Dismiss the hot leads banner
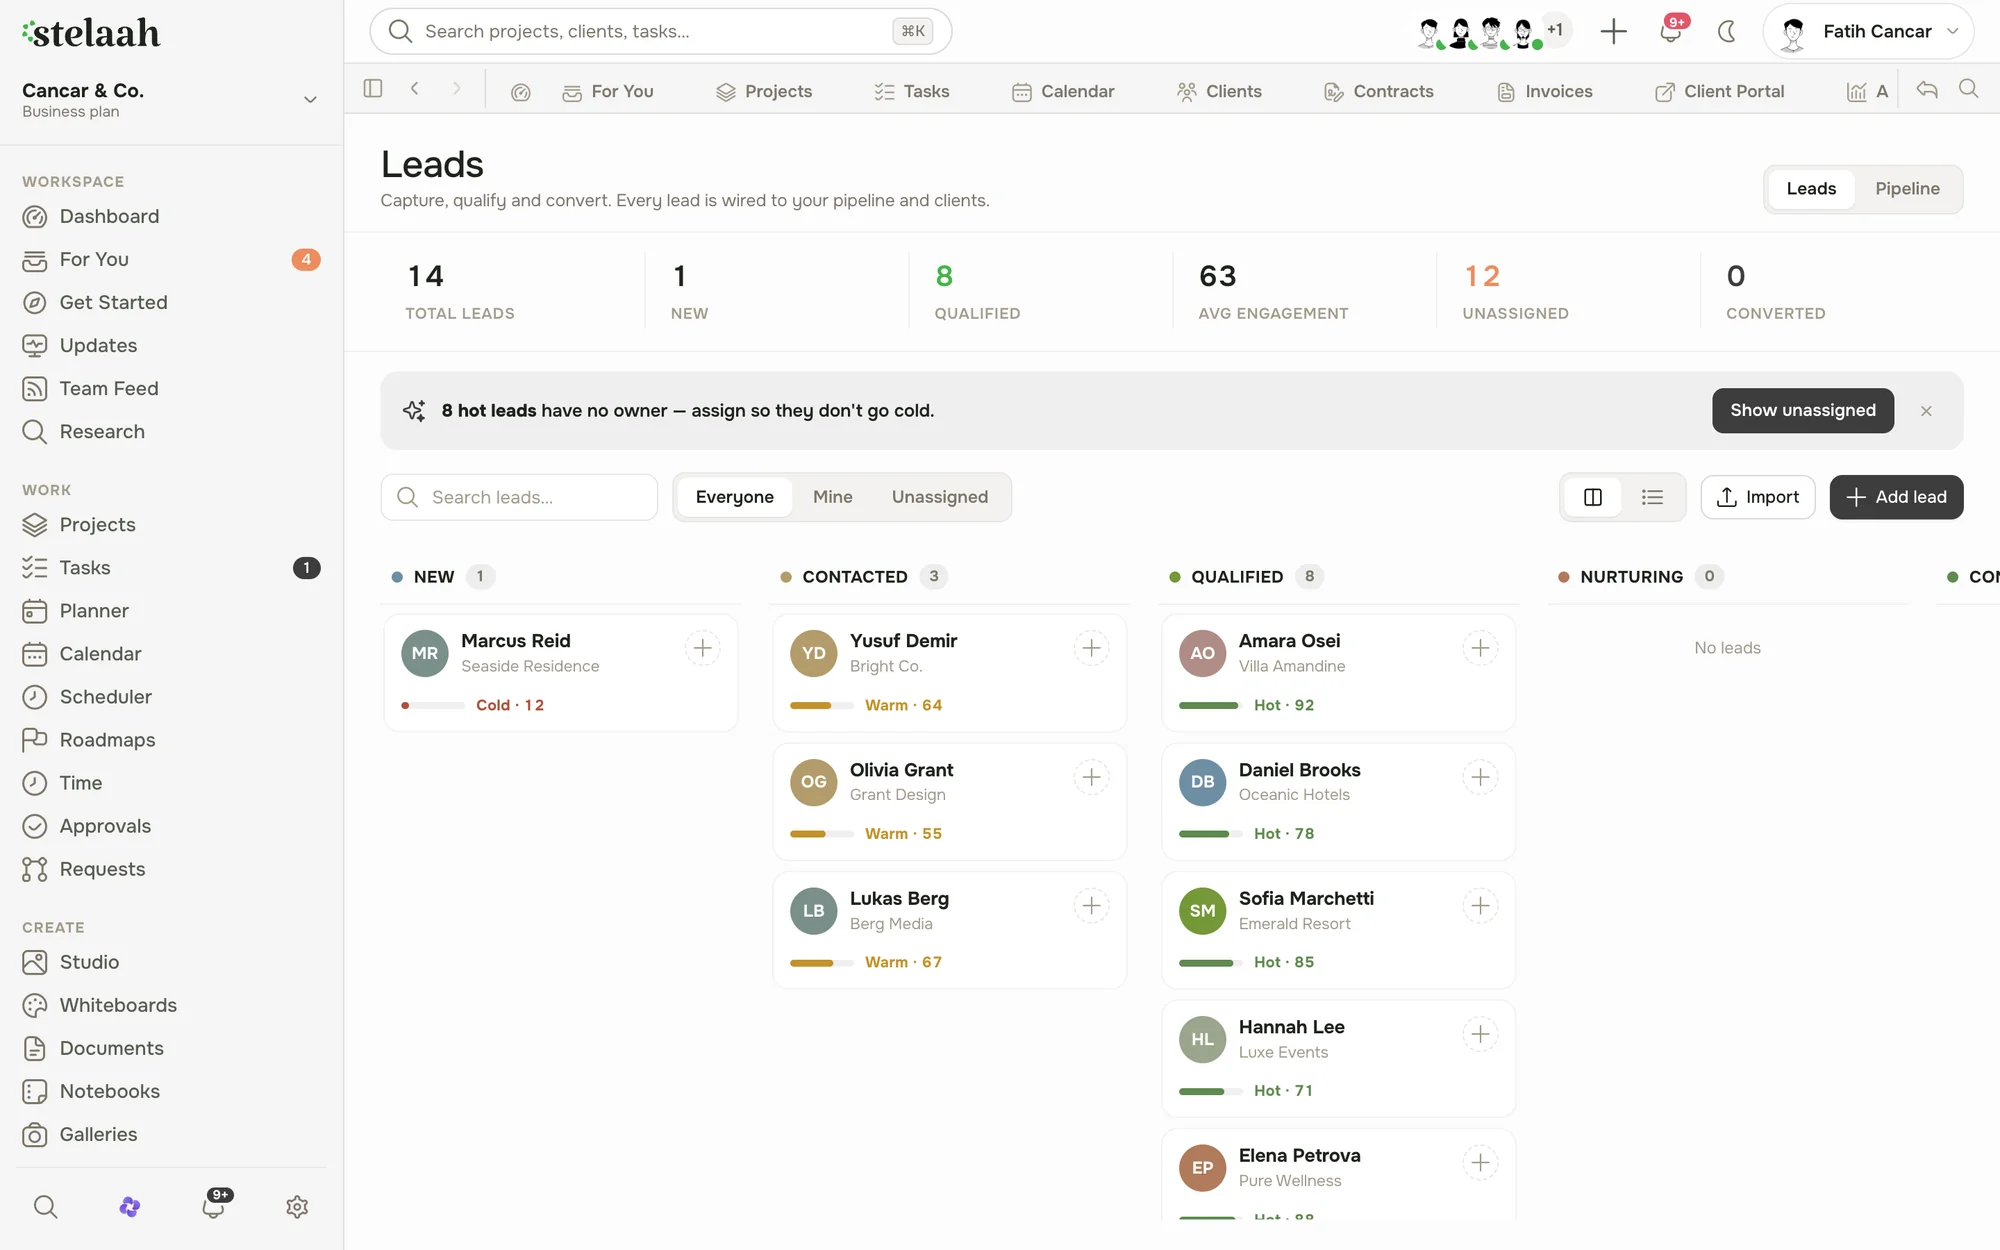This screenshot has width=2000, height=1250. click(1926, 411)
